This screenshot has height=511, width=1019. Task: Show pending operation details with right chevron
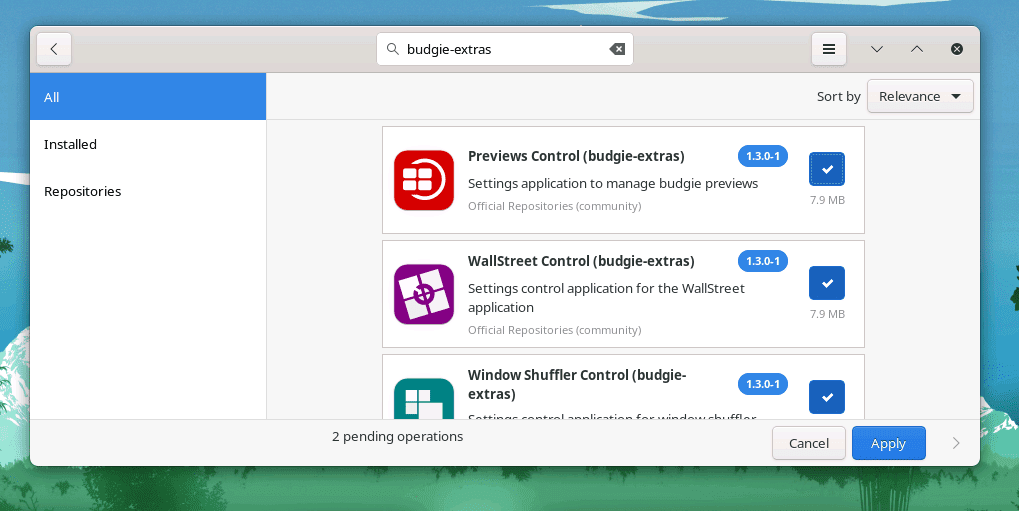coord(955,443)
